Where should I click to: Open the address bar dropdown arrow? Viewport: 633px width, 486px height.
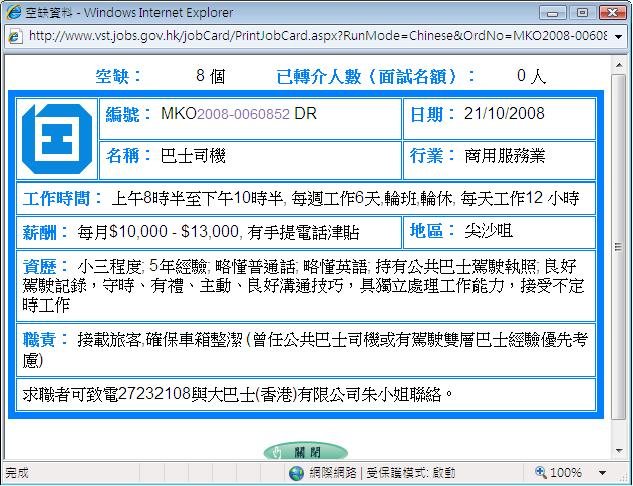pyautogui.click(x=618, y=37)
